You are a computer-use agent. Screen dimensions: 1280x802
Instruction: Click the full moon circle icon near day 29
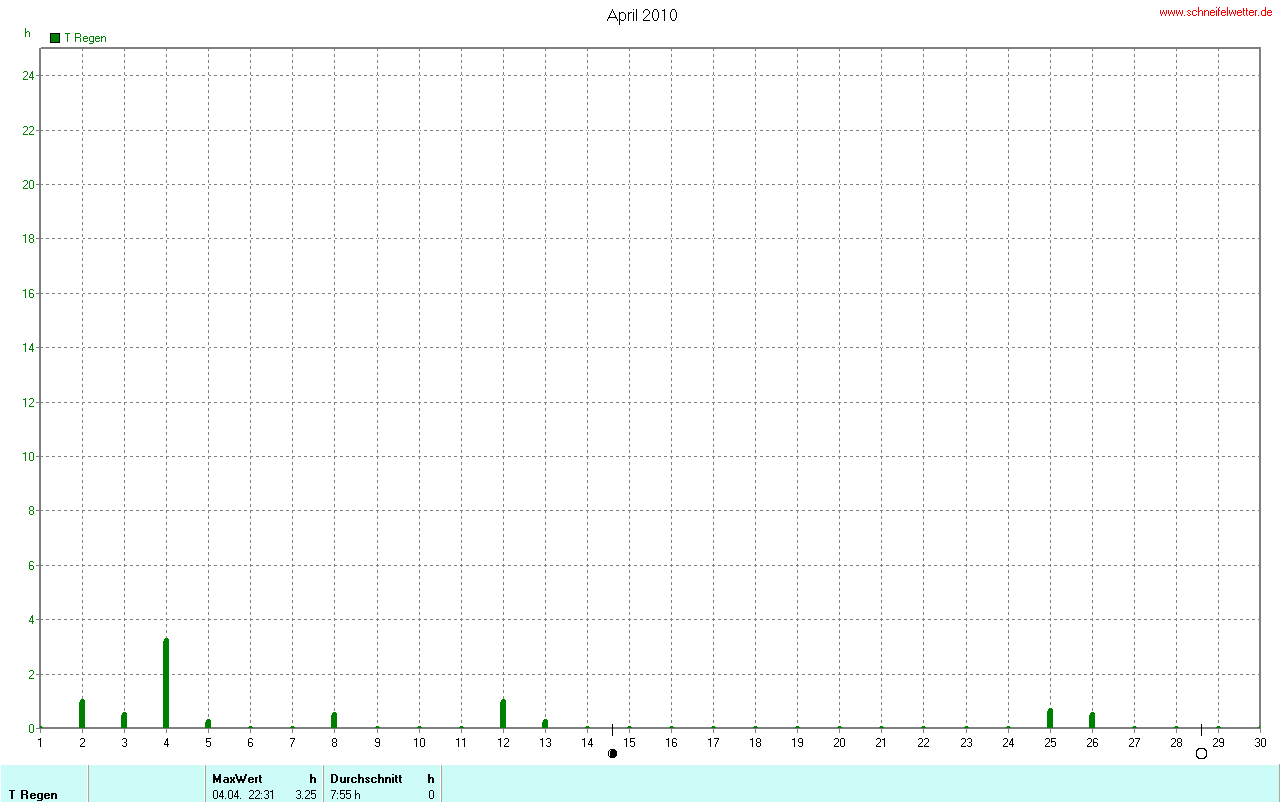coord(1201,753)
